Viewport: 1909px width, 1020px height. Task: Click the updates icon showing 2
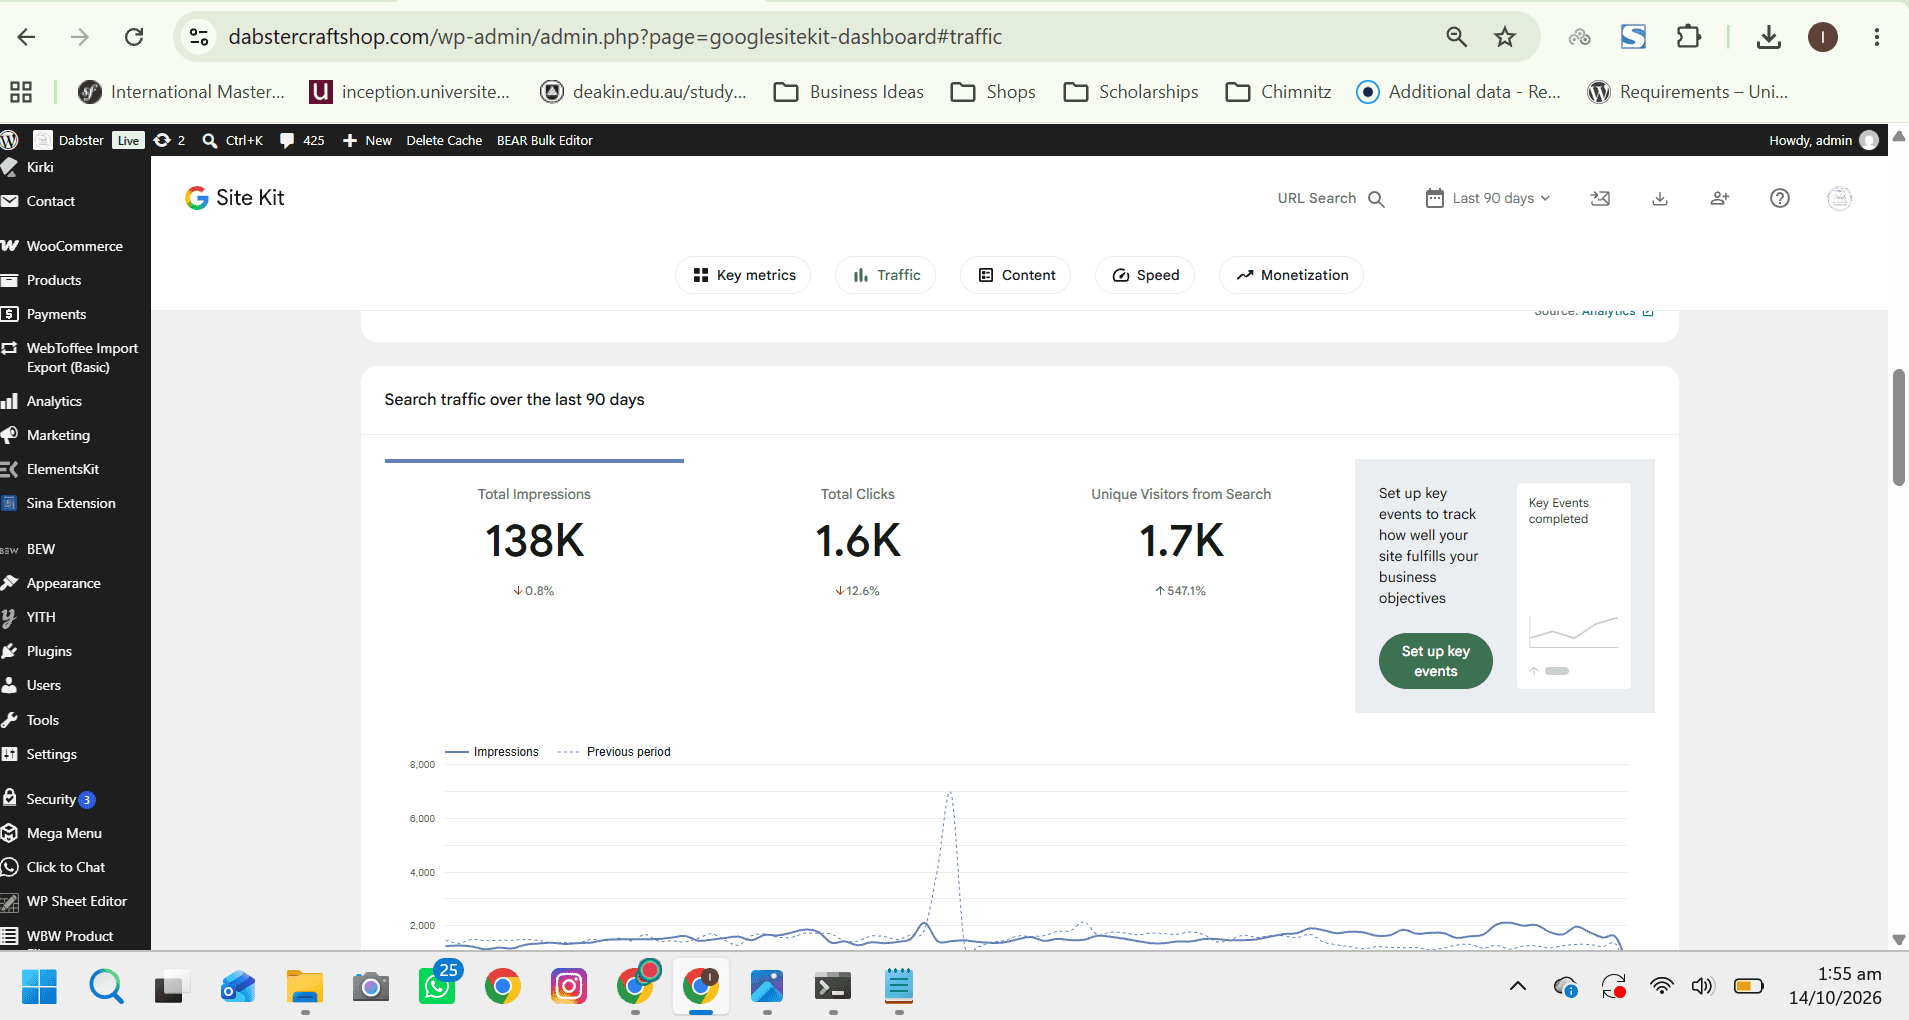[169, 140]
